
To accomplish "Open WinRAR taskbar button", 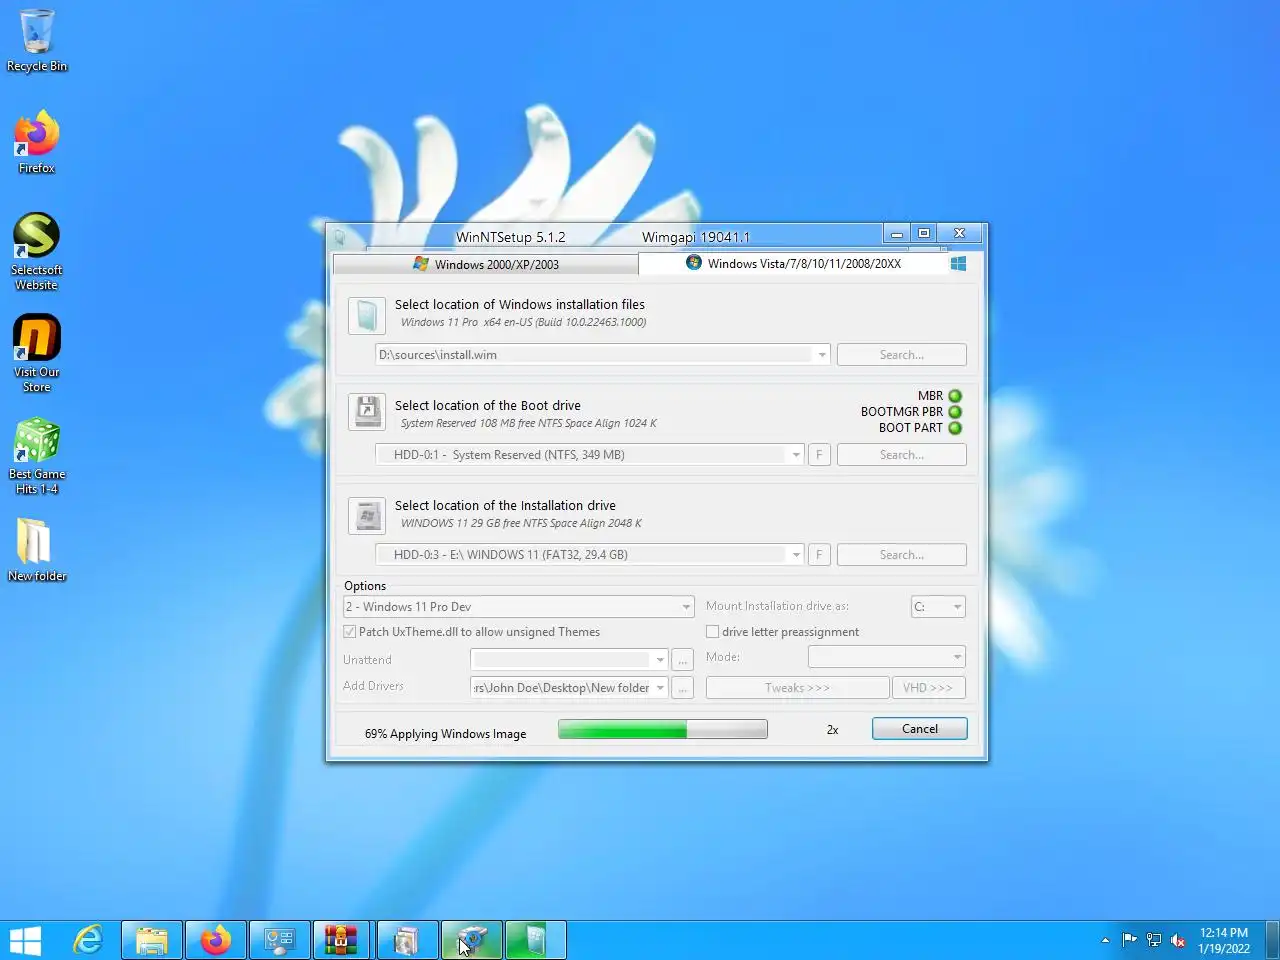I will [x=342, y=940].
